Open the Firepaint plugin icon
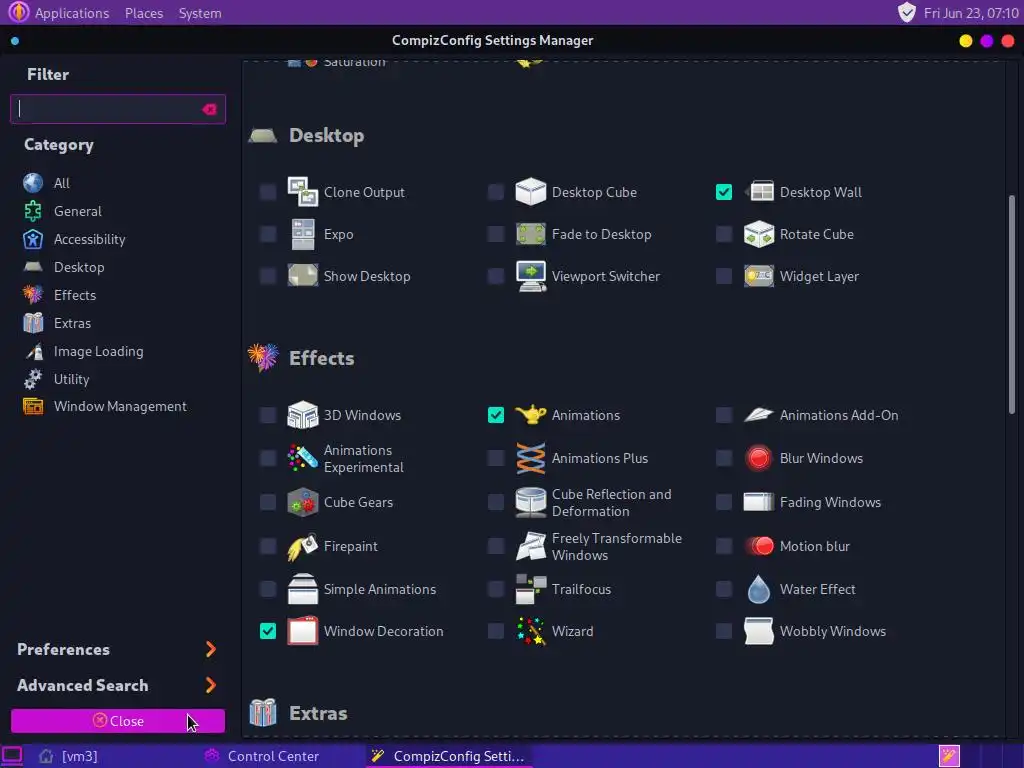 pos(302,546)
